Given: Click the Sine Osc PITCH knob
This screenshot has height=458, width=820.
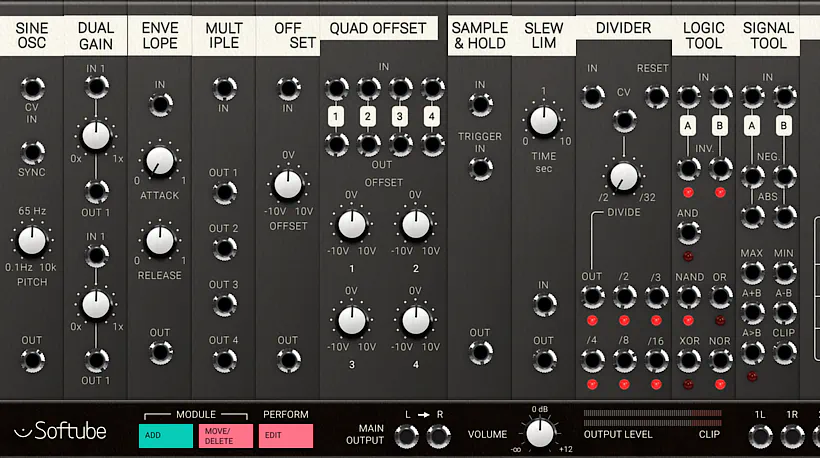Looking at the screenshot, I should 32,241.
